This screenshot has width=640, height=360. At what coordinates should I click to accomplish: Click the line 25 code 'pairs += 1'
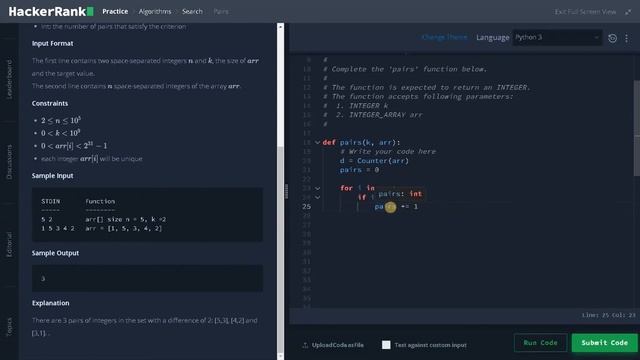(396, 207)
